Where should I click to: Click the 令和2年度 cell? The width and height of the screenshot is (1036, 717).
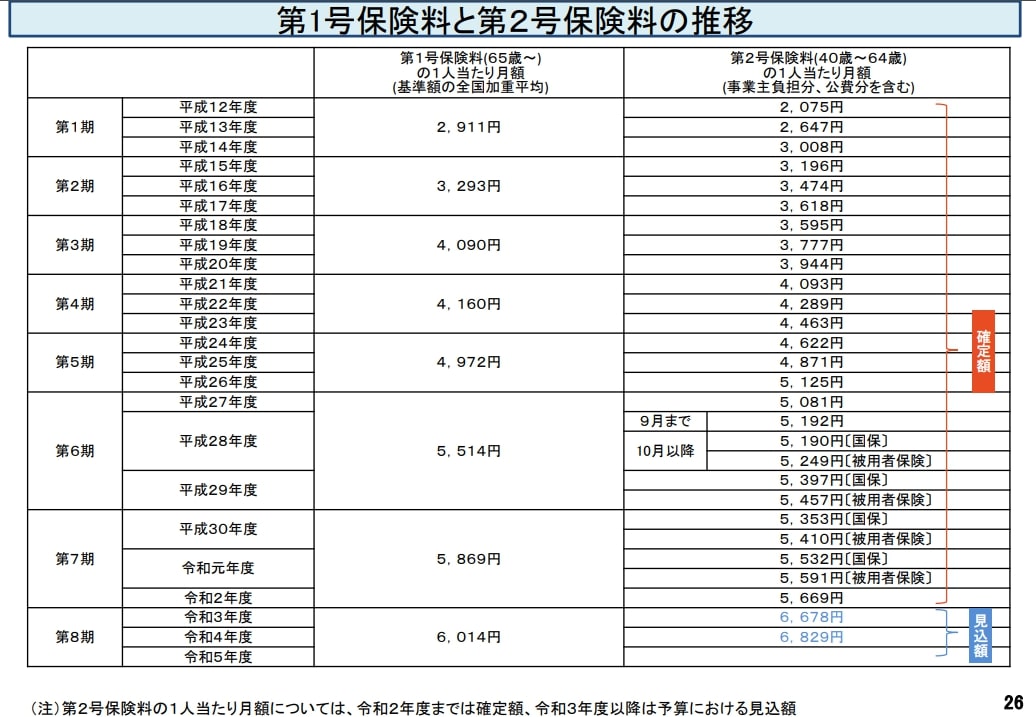point(218,598)
